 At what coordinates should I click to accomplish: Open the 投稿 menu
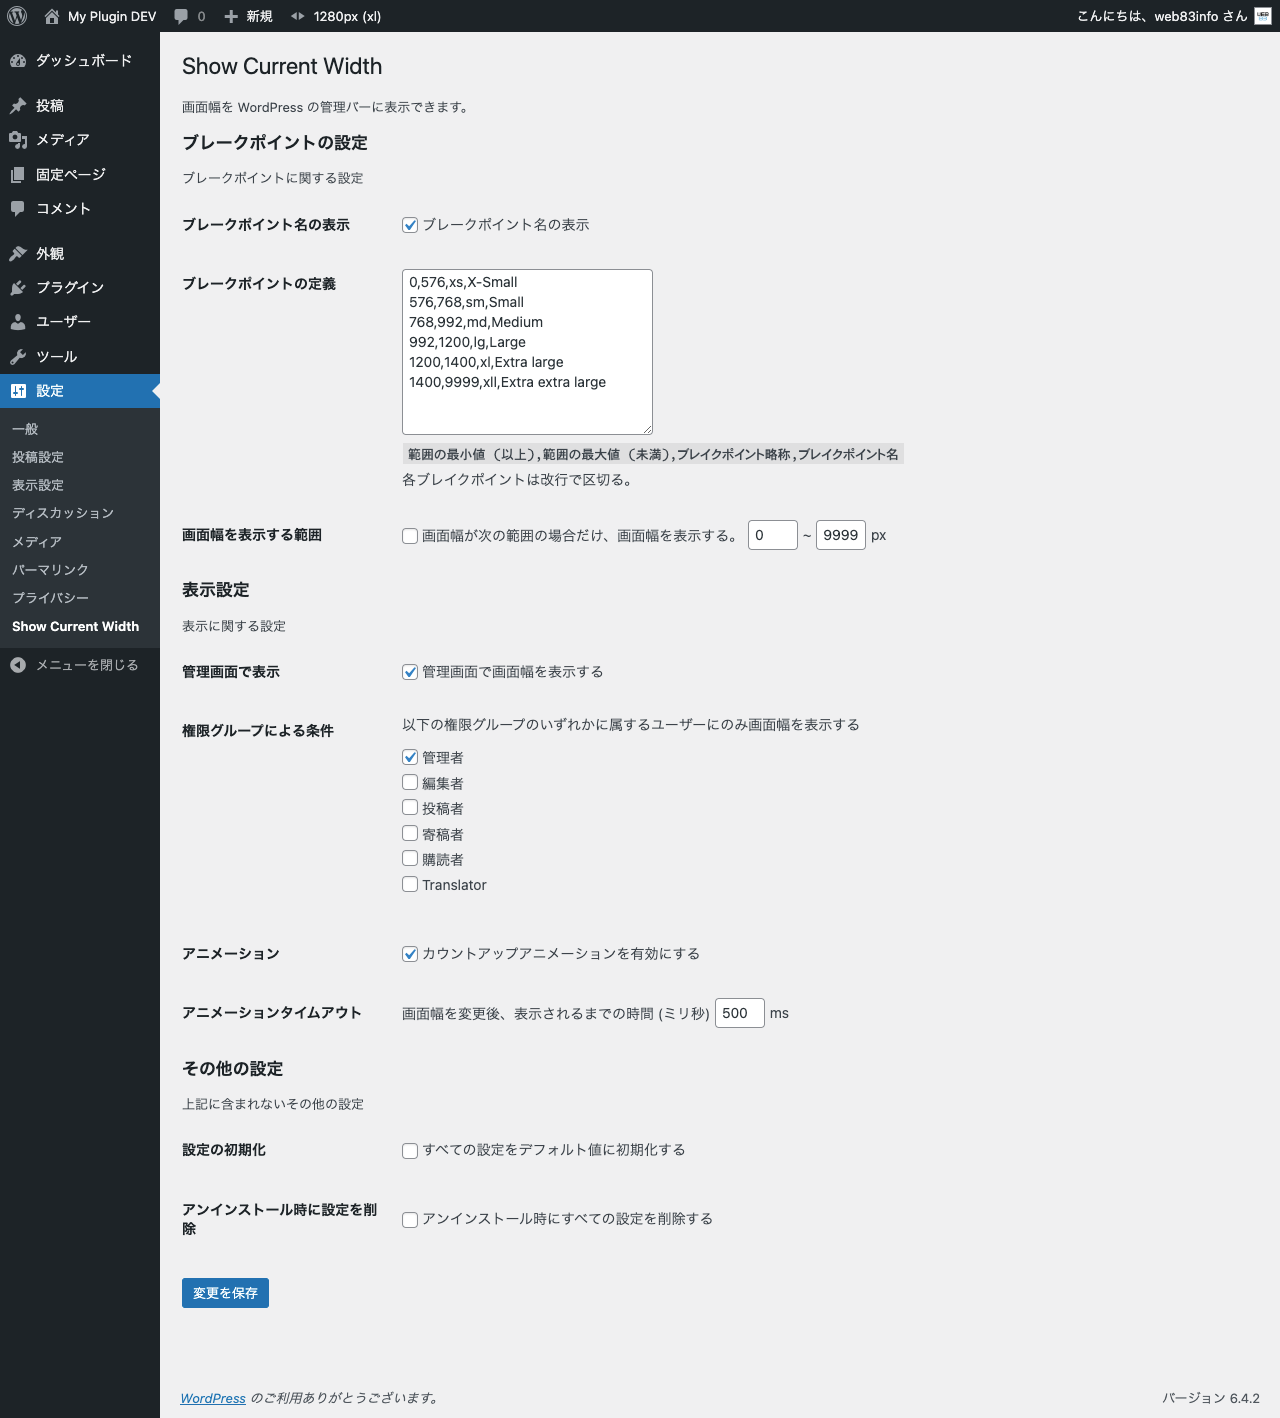(x=80, y=106)
